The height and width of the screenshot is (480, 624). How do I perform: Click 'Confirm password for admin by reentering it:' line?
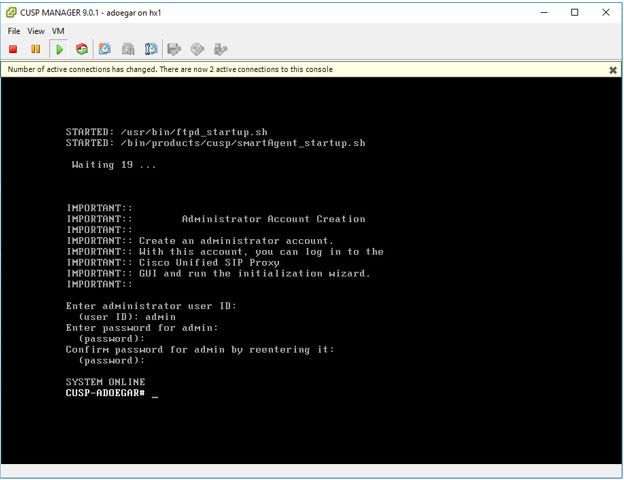(x=200, y=349)
